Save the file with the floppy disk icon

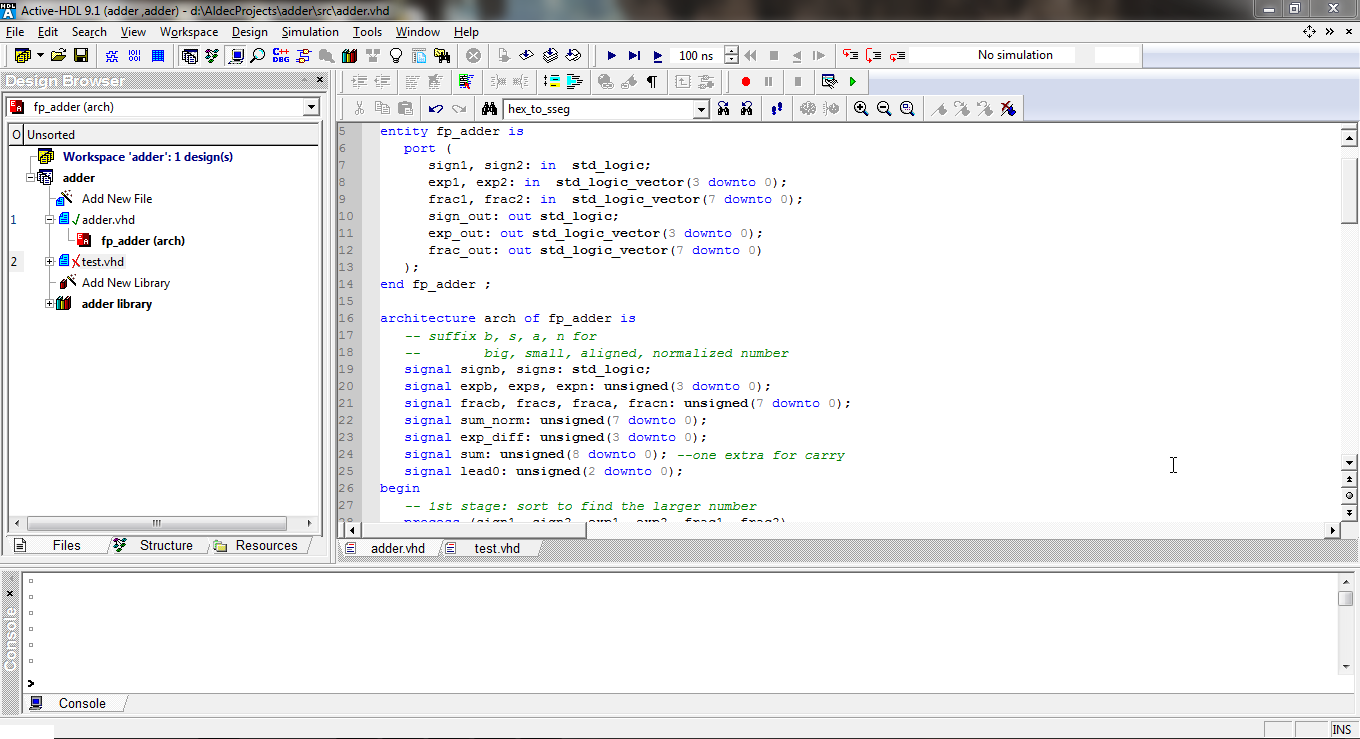81,55
